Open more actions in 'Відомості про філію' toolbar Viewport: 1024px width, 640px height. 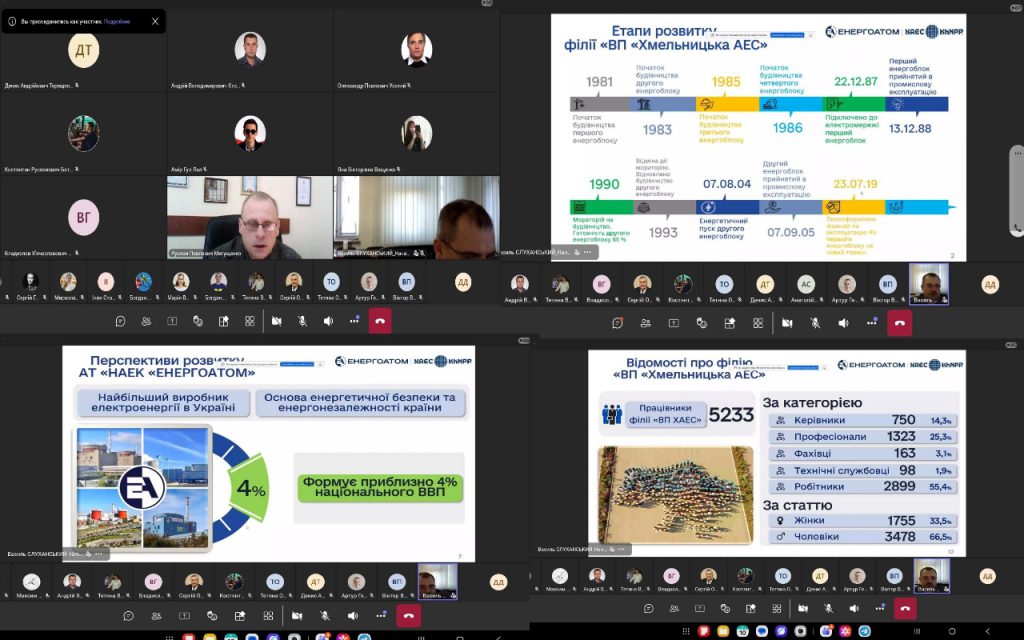(x=880, y=609)
